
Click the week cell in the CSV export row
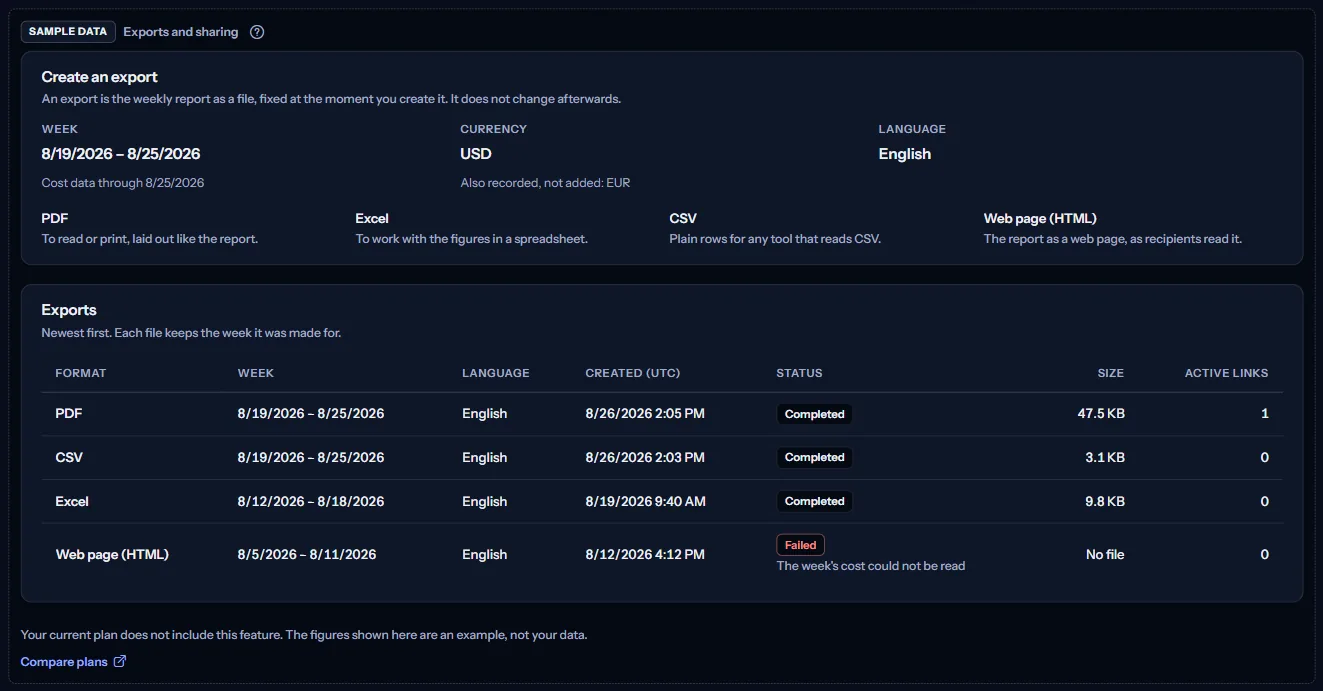311,458
